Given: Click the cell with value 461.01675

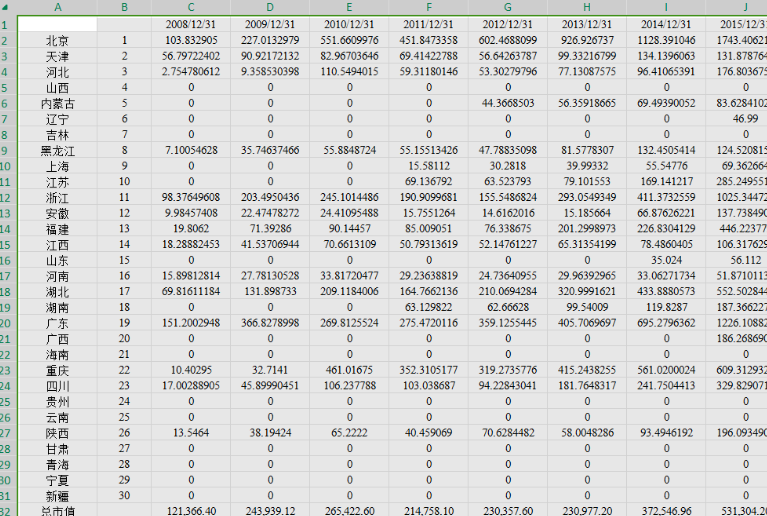Looking at the screenshot, I should 349,370.
